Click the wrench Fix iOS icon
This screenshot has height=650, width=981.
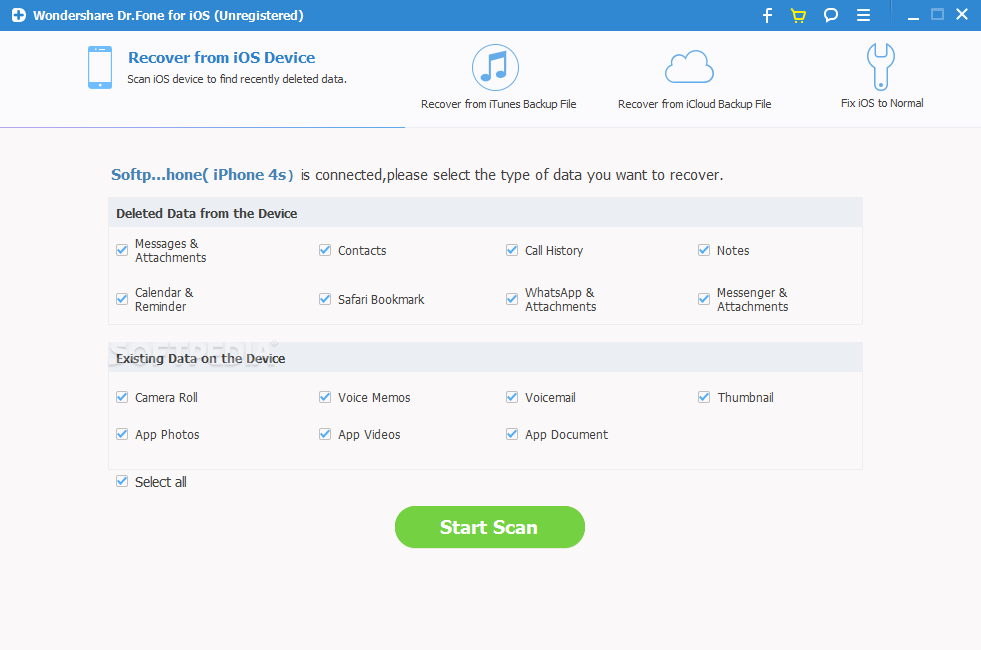pyautogui.click(x=881, y=66)
